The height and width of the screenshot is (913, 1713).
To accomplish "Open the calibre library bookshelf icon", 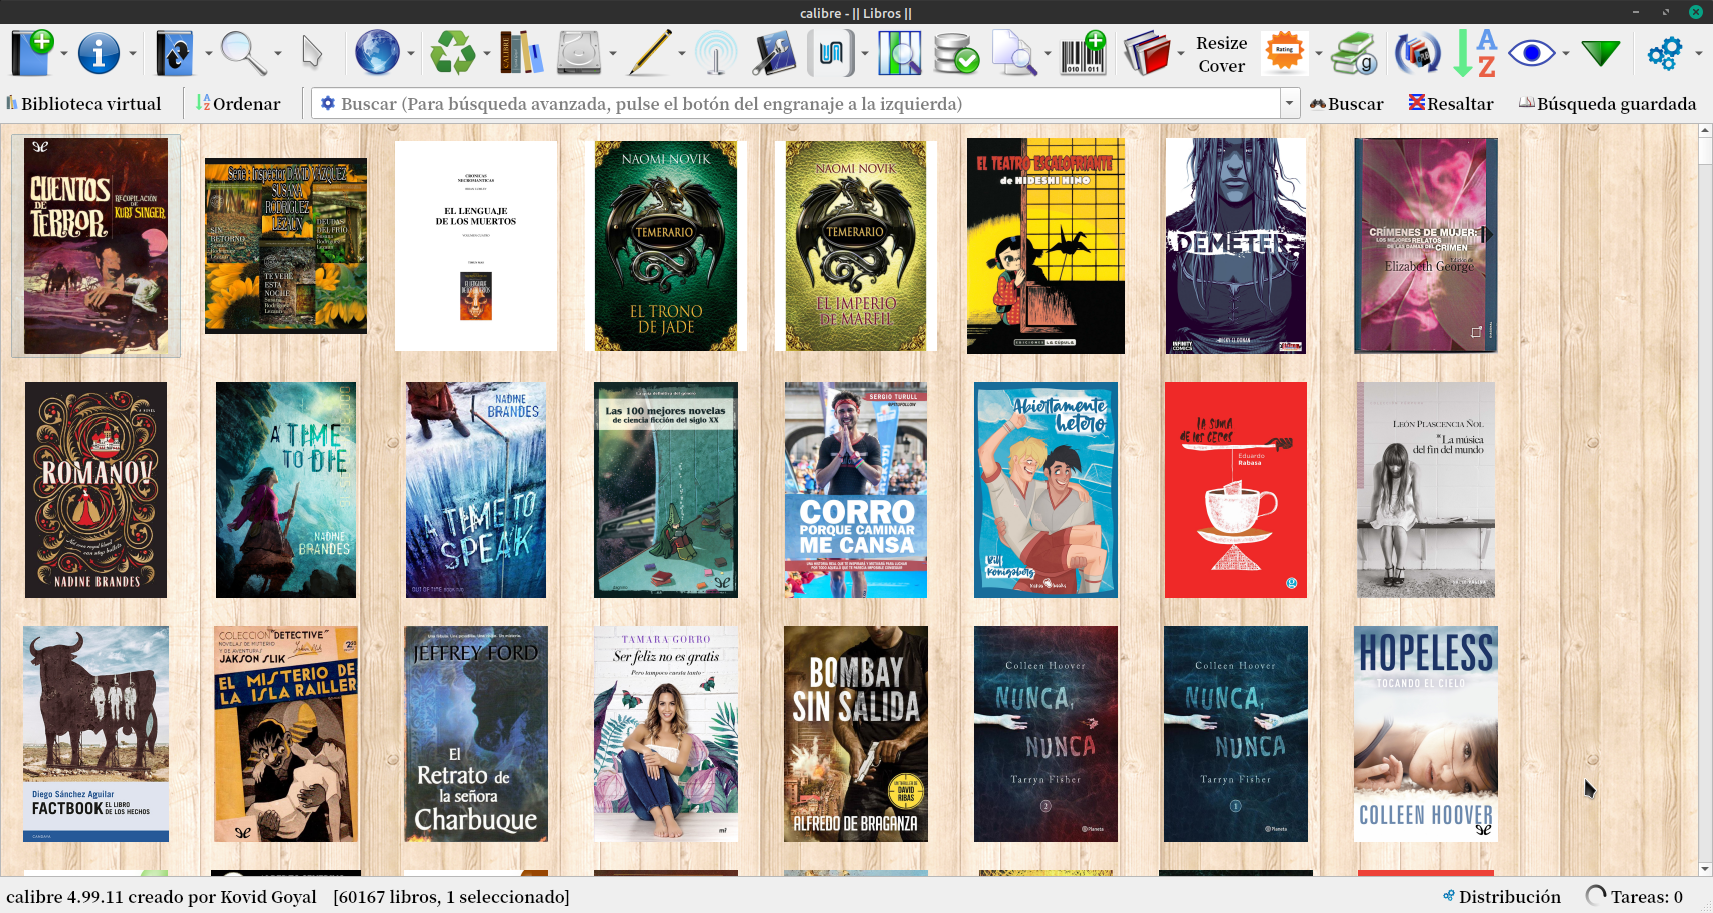I will coord(521,53).
